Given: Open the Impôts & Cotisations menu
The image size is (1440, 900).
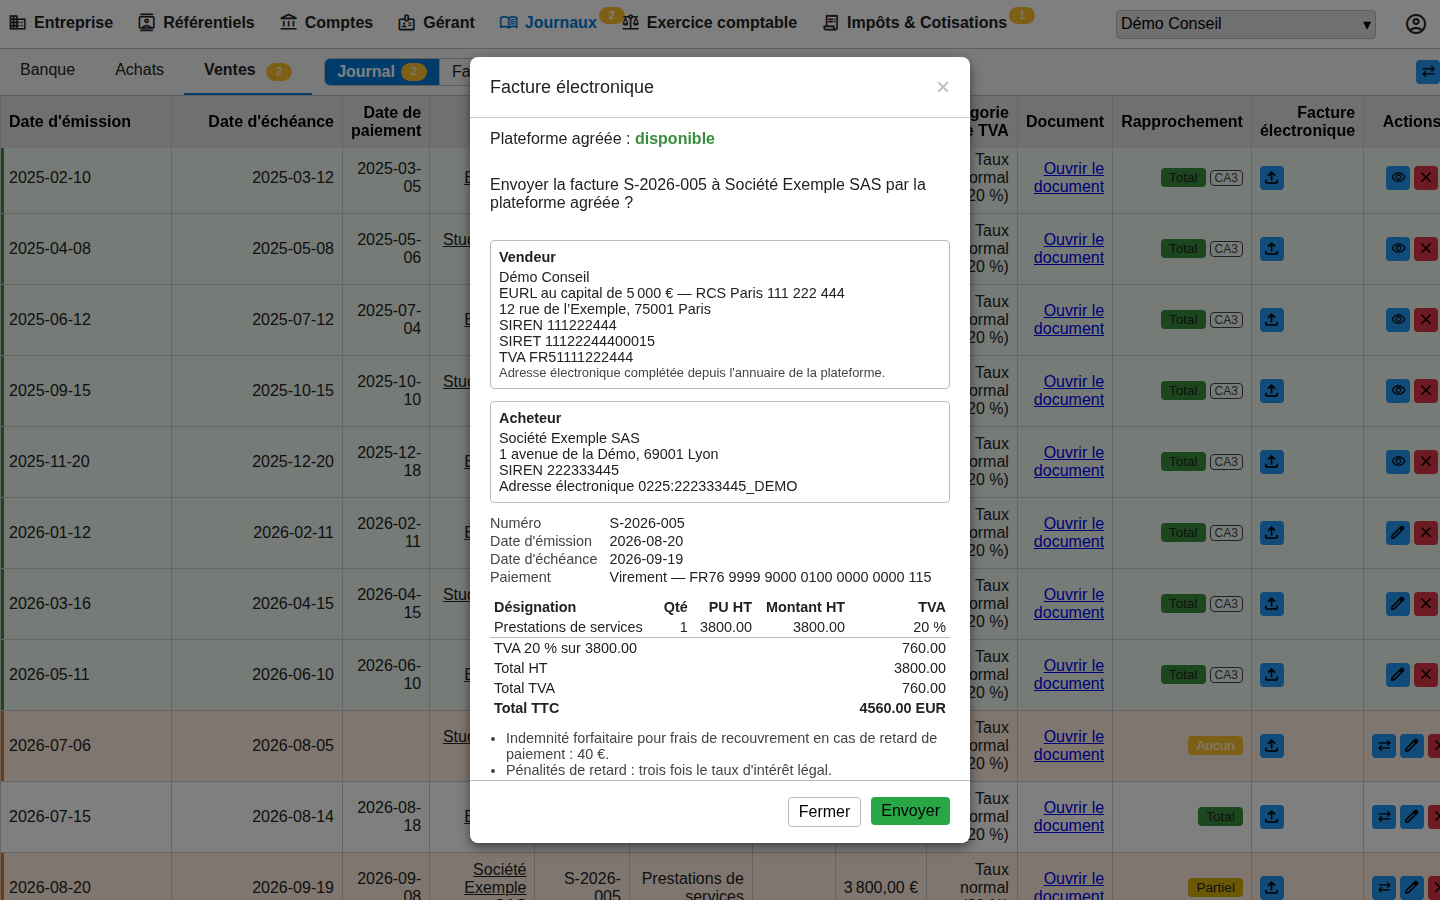Looking at the screenshot, I should [915, 23].
